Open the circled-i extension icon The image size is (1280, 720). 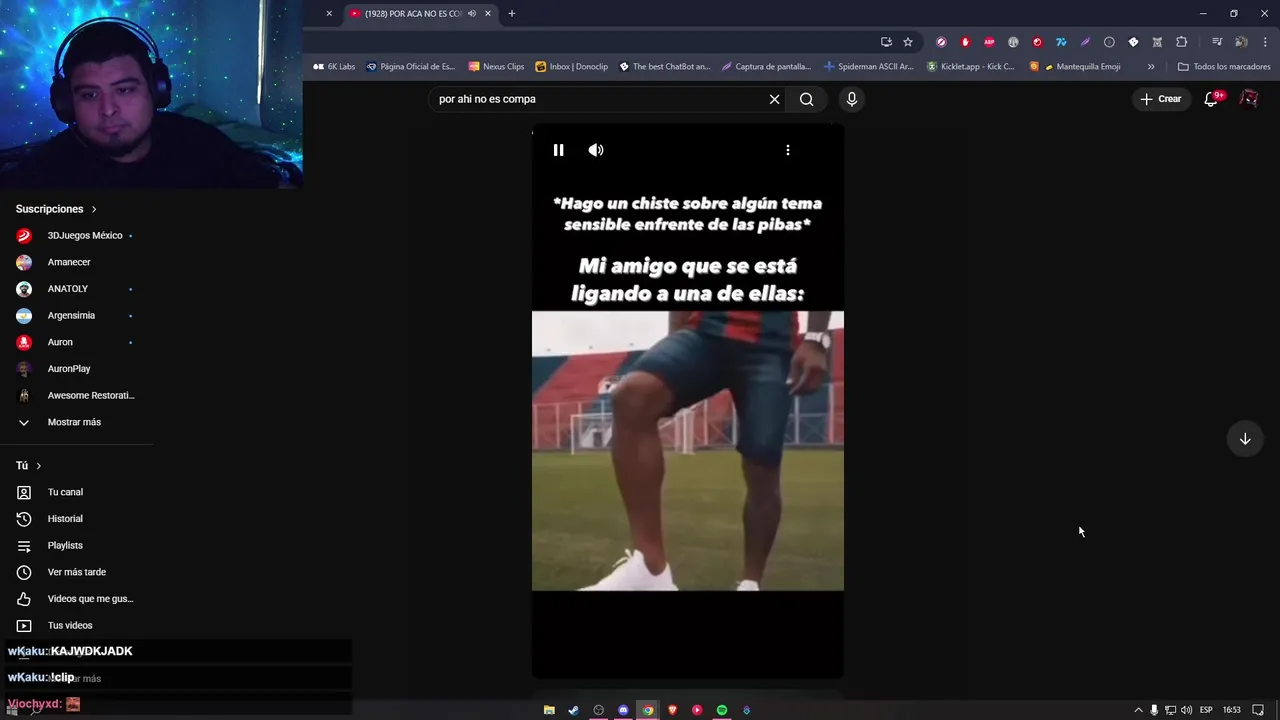(1109, 42)
